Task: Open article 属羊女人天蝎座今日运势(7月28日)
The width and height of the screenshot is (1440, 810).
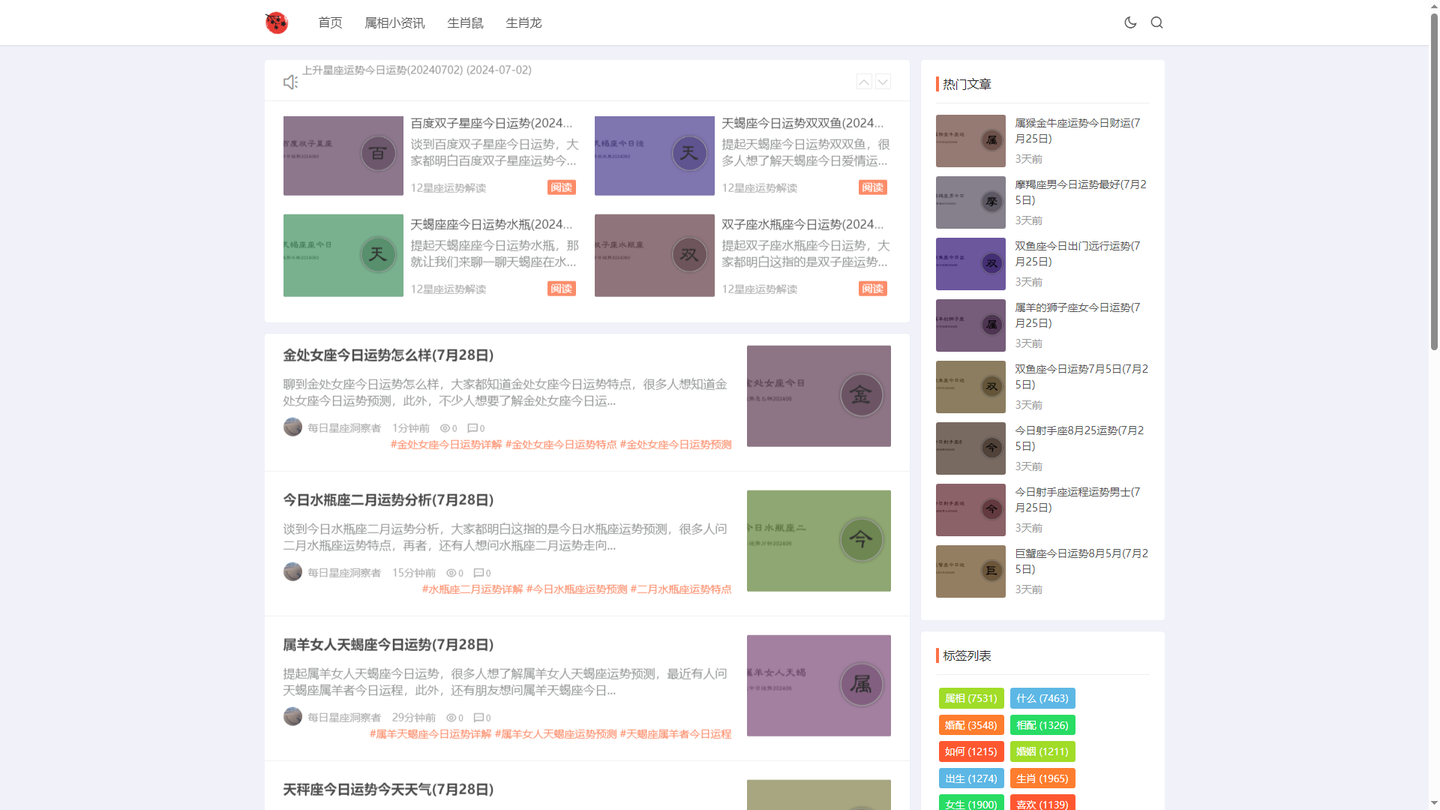Action: (388, 645)
